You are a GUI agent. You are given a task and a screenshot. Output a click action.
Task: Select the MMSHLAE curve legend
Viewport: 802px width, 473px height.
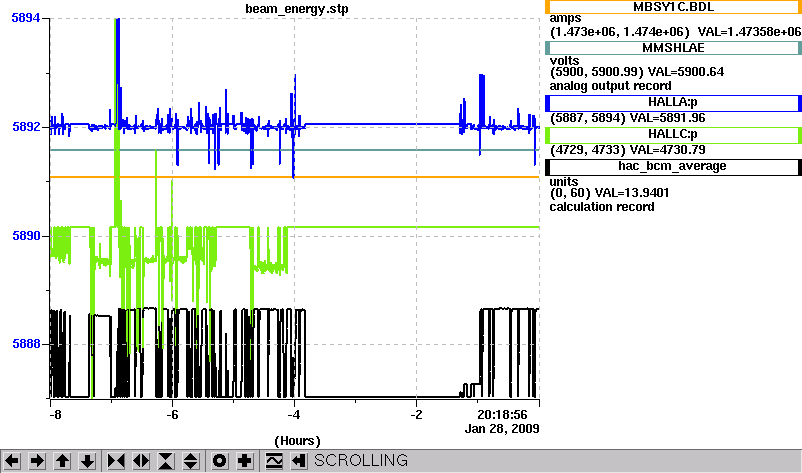coord(673,48)
